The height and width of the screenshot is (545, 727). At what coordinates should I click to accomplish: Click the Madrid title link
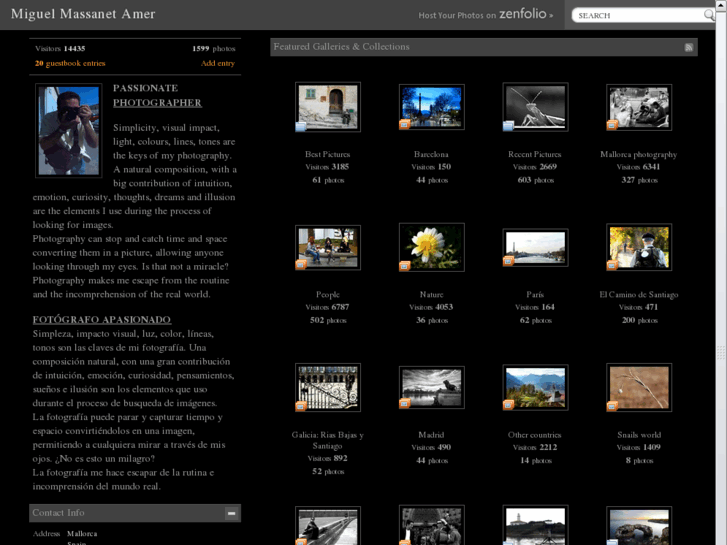pos(431,435)
